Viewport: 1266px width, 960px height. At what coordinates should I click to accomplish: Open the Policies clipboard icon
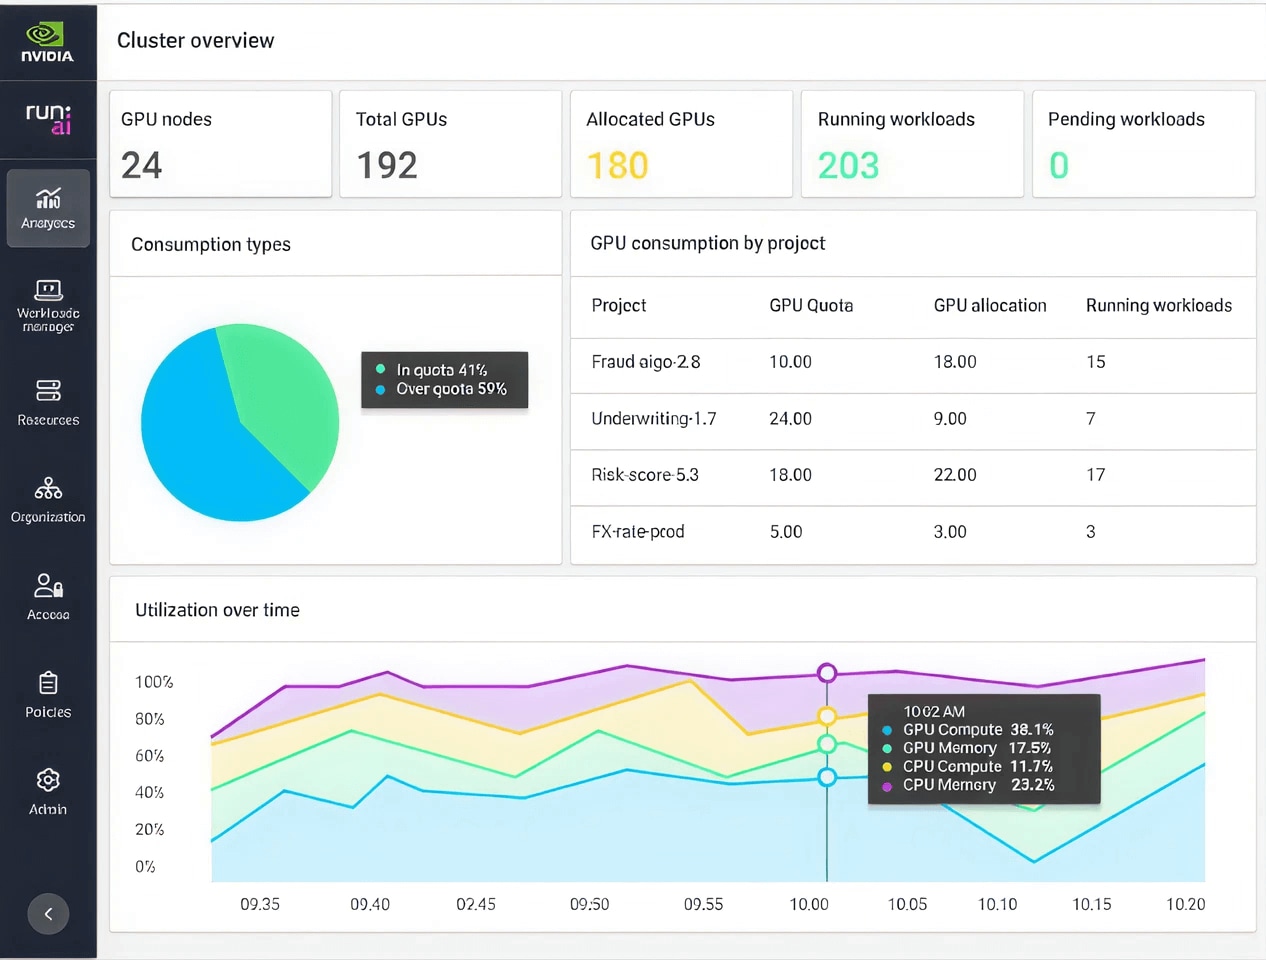48,683
